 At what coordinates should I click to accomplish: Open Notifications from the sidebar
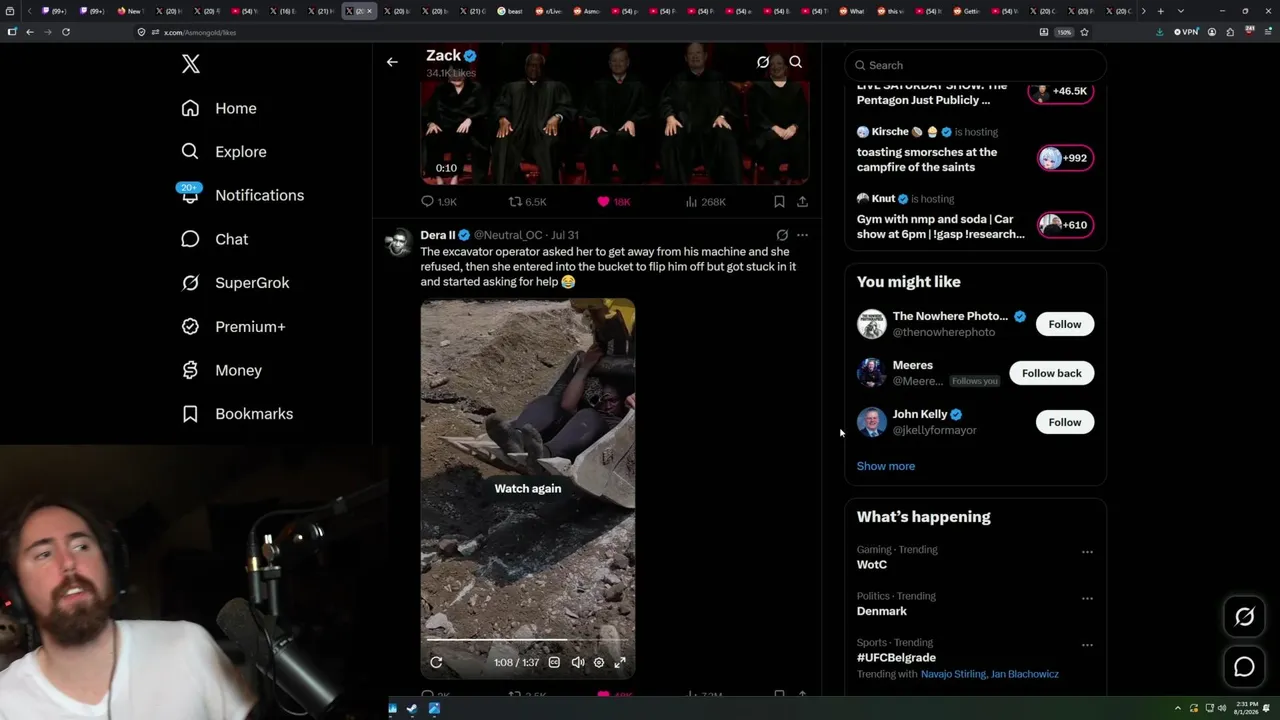pyautogui.click(x=242, y=195)
